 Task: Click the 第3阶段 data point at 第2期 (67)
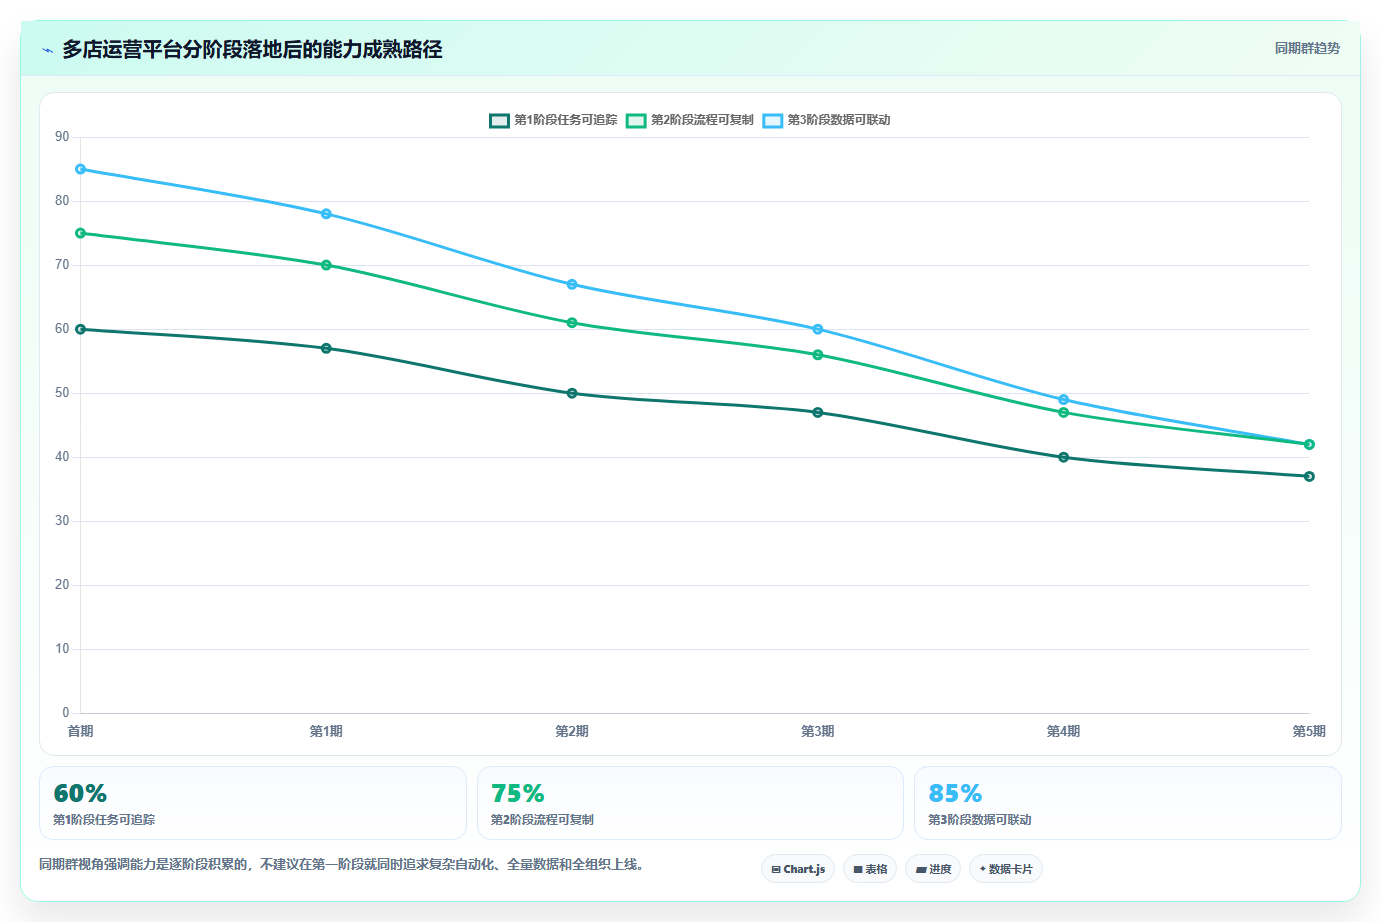coord(572,284)
